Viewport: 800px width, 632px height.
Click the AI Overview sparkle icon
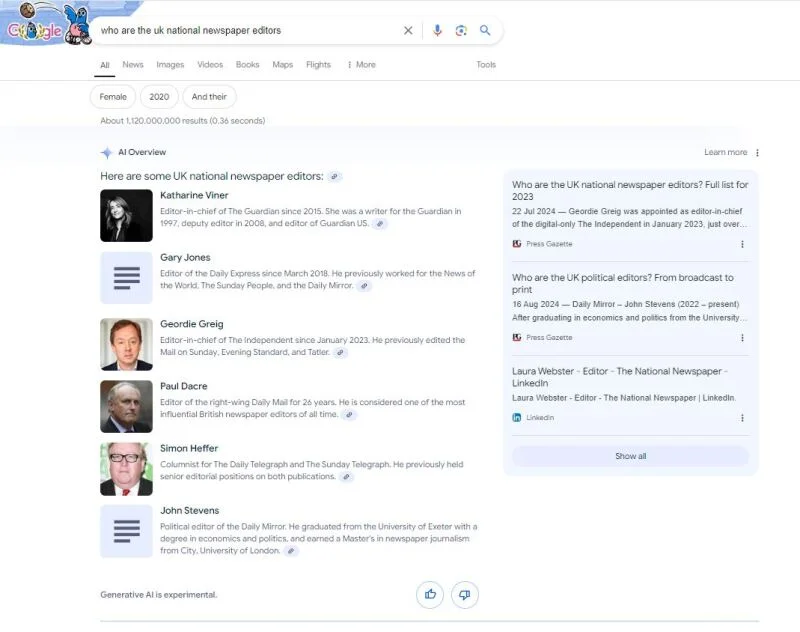(x=107, y=153)
